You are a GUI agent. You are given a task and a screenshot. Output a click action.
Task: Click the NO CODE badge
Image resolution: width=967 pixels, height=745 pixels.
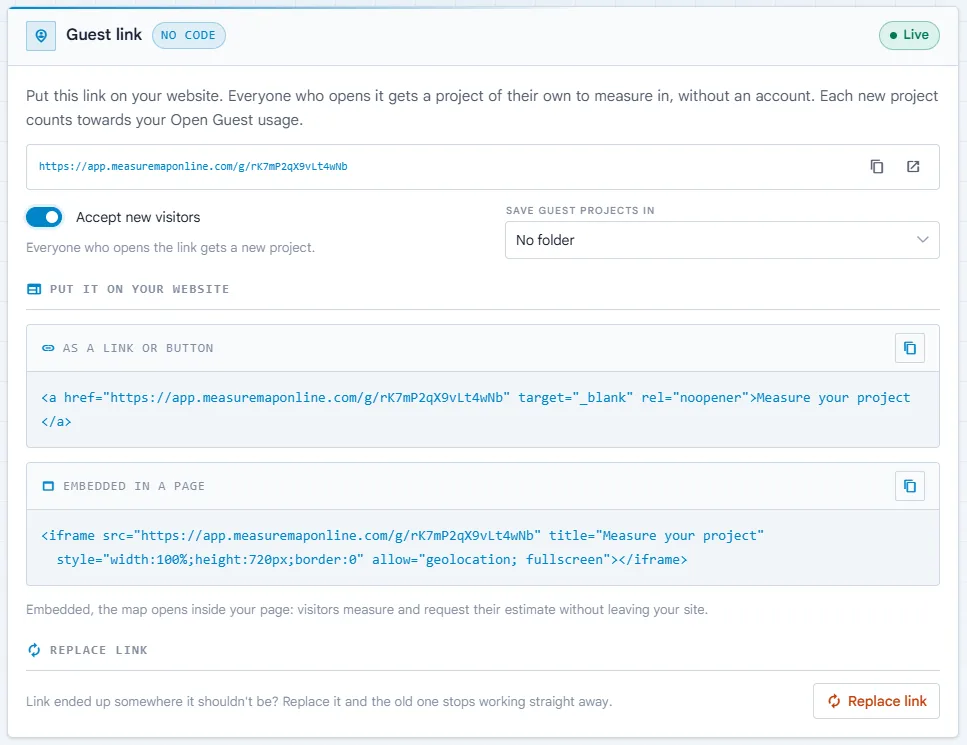click(x=189, y=35)
